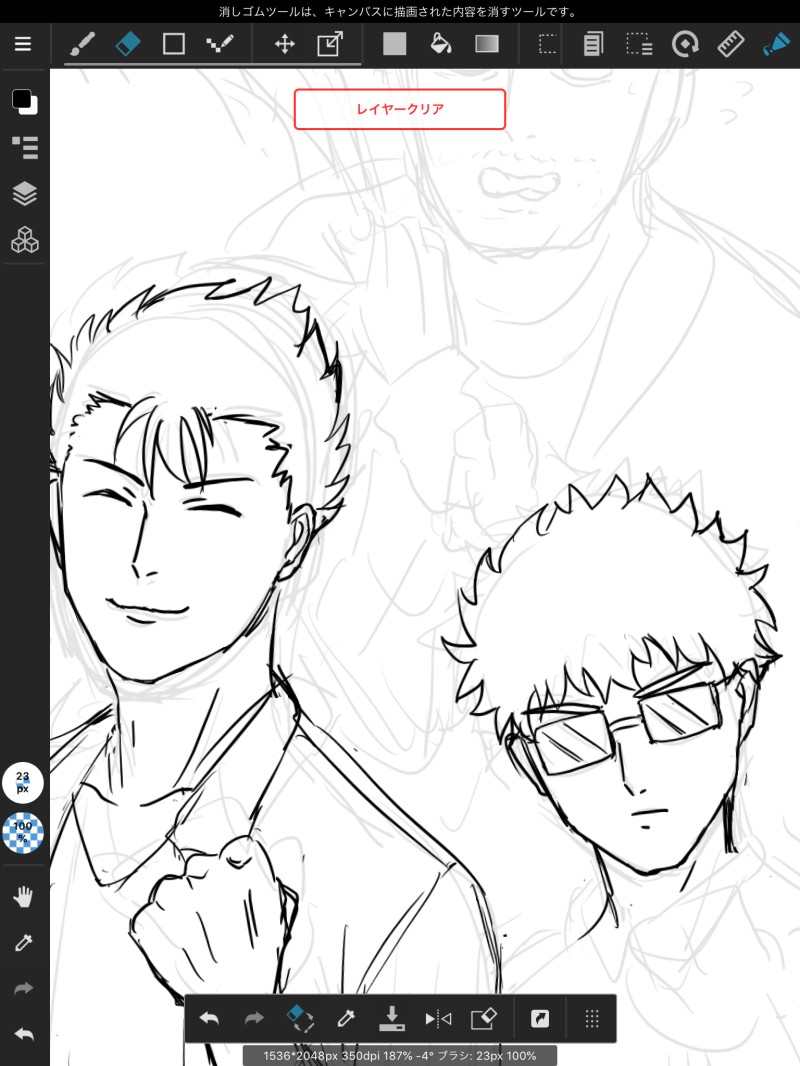This screenshot has width=800, height=1066.
Task: Click the blue pen help icon
Action: pos(776,44)
